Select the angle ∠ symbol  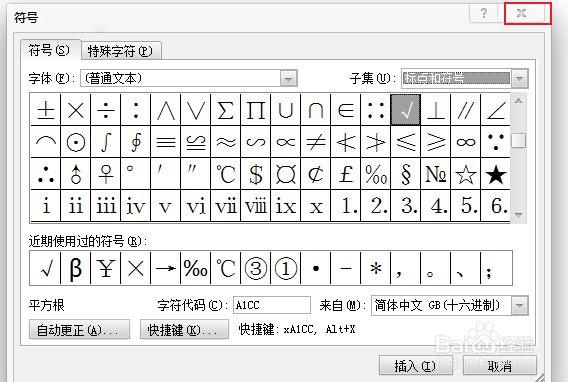[496, 110]
